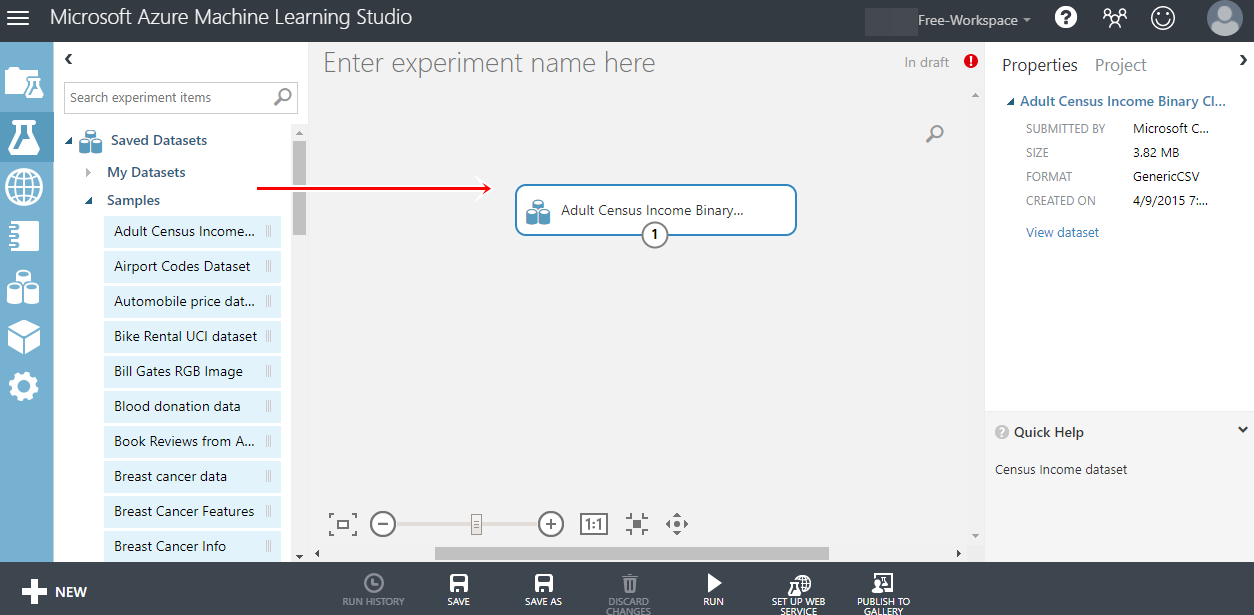Click the zoom slider handle
The width and height of the screenshot is (1254, 615).
[477, 524]
